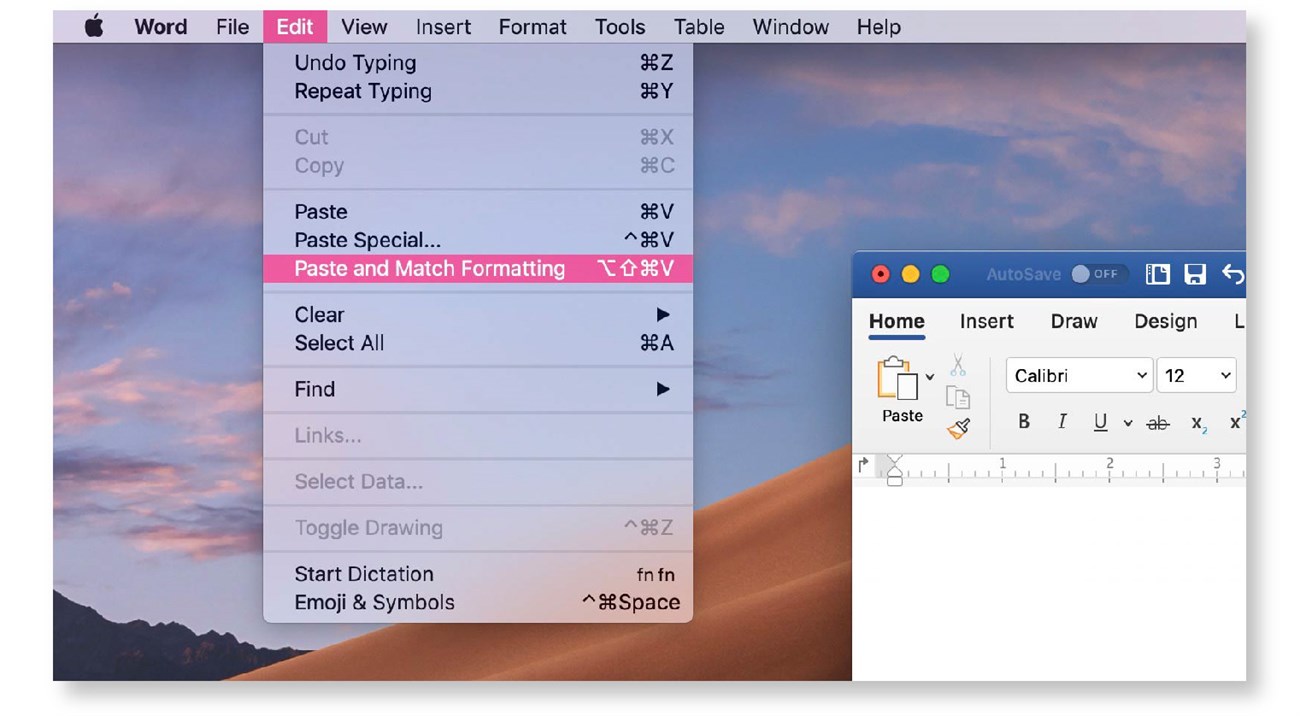This screenshot has width=1300, height=716.
Task: Switch to the Insert ribbon tab
Action: tap(986, 321)
